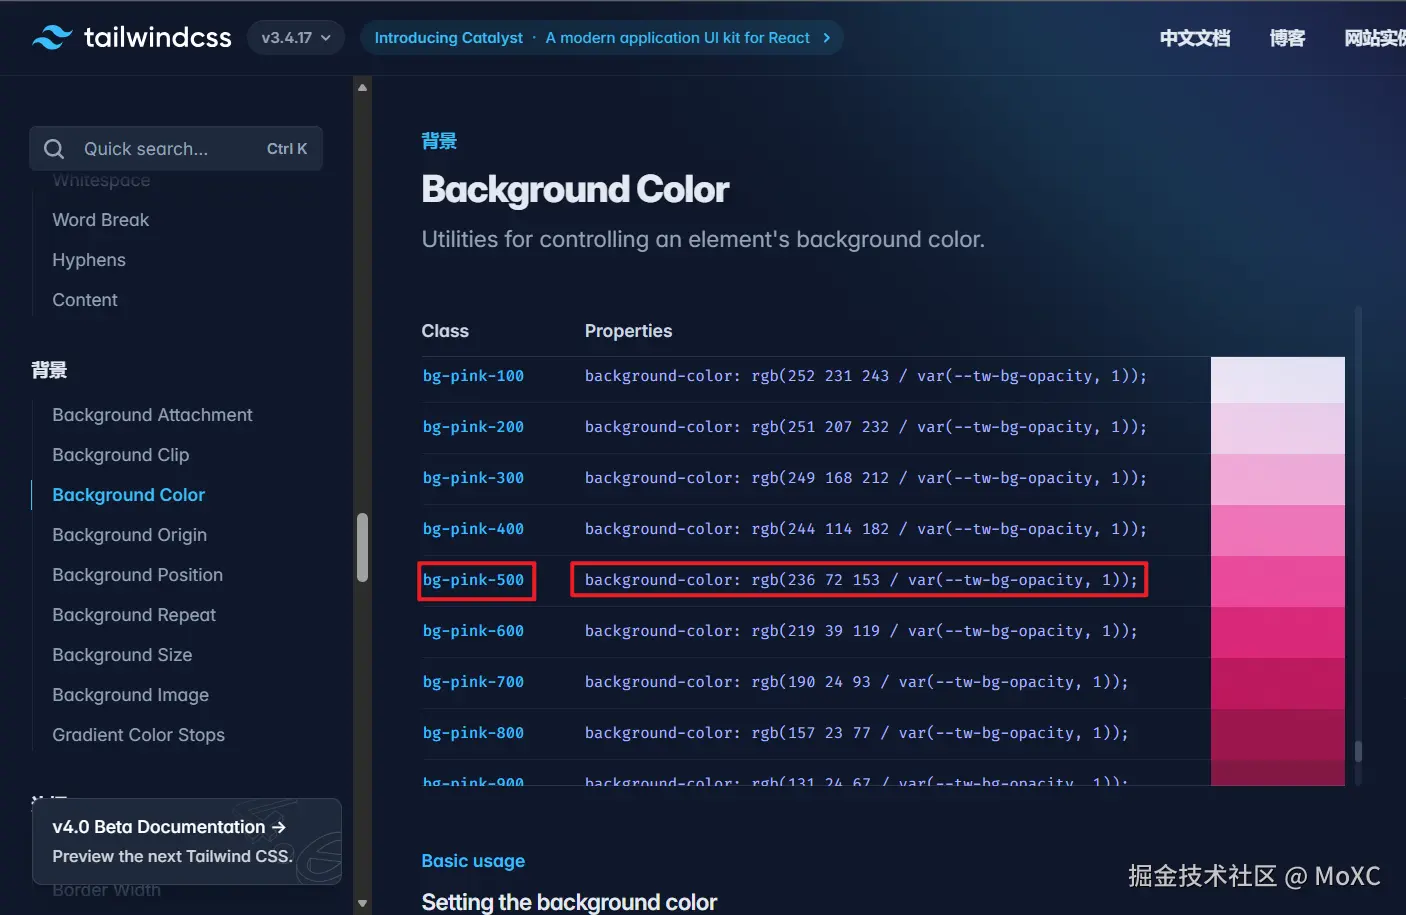Image resolution: width=1406 pixels, height=915 pixels.
Task: Click the bg-pink-600 color swatch
Action: (x=1278, y=632)
